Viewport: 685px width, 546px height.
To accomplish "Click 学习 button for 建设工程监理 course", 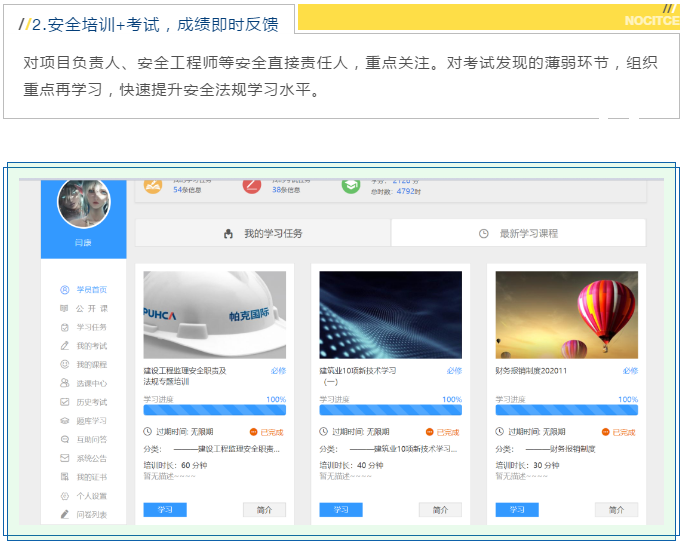I will tap(165, 510).
